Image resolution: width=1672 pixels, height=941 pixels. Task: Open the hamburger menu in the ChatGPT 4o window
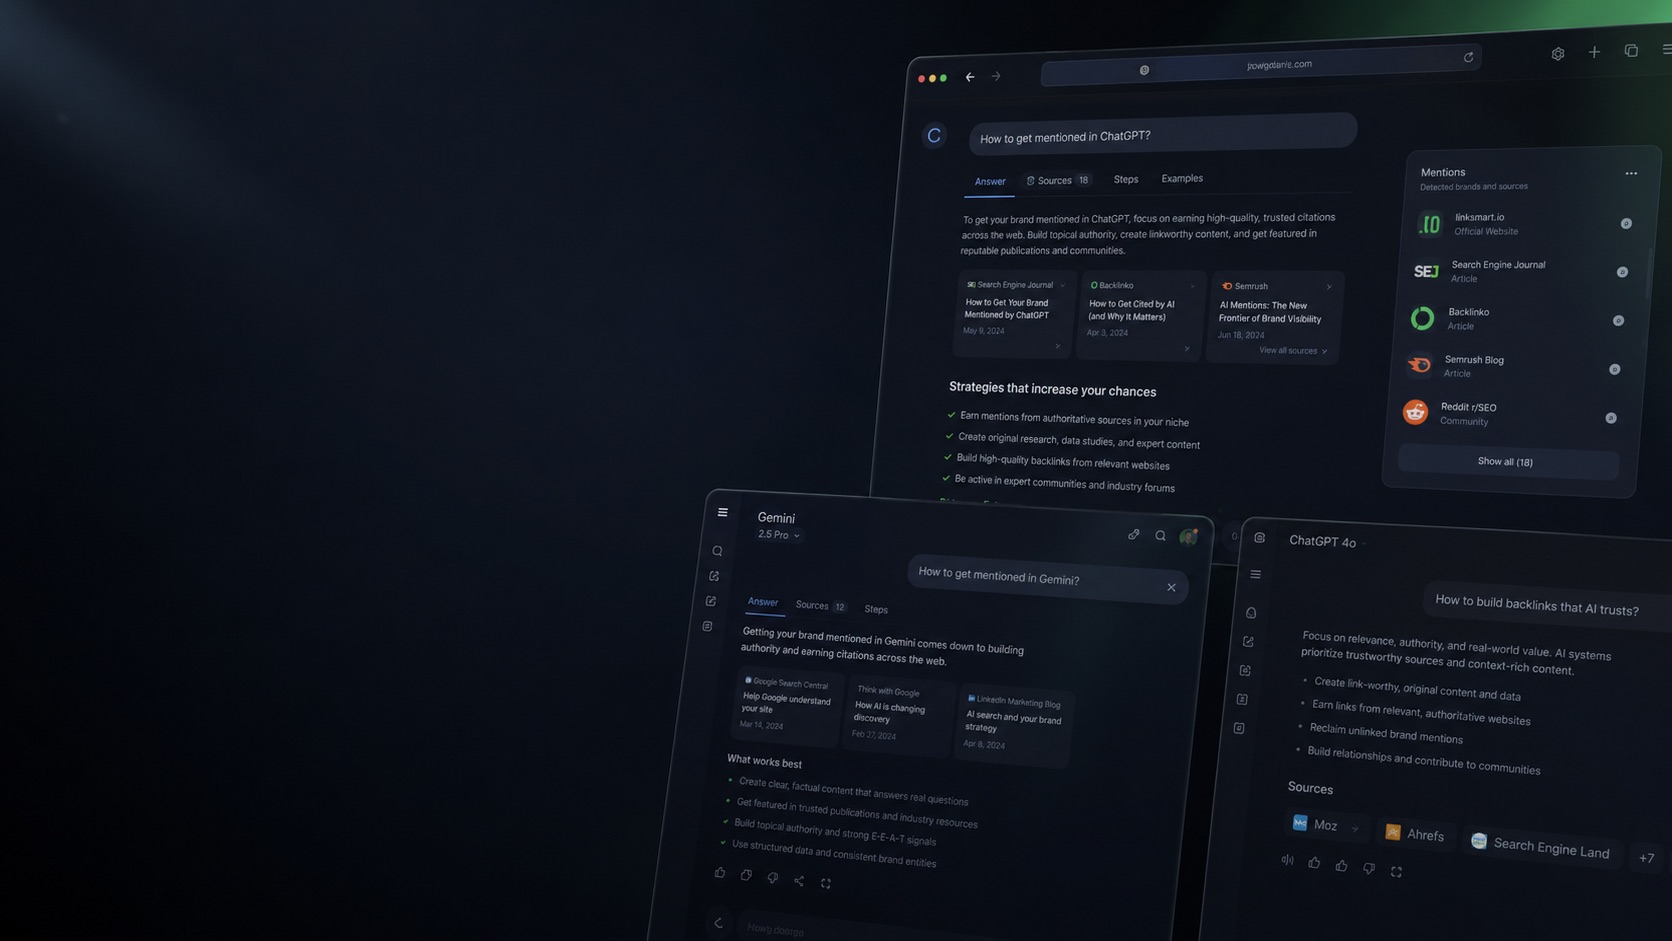(1255, 575)
